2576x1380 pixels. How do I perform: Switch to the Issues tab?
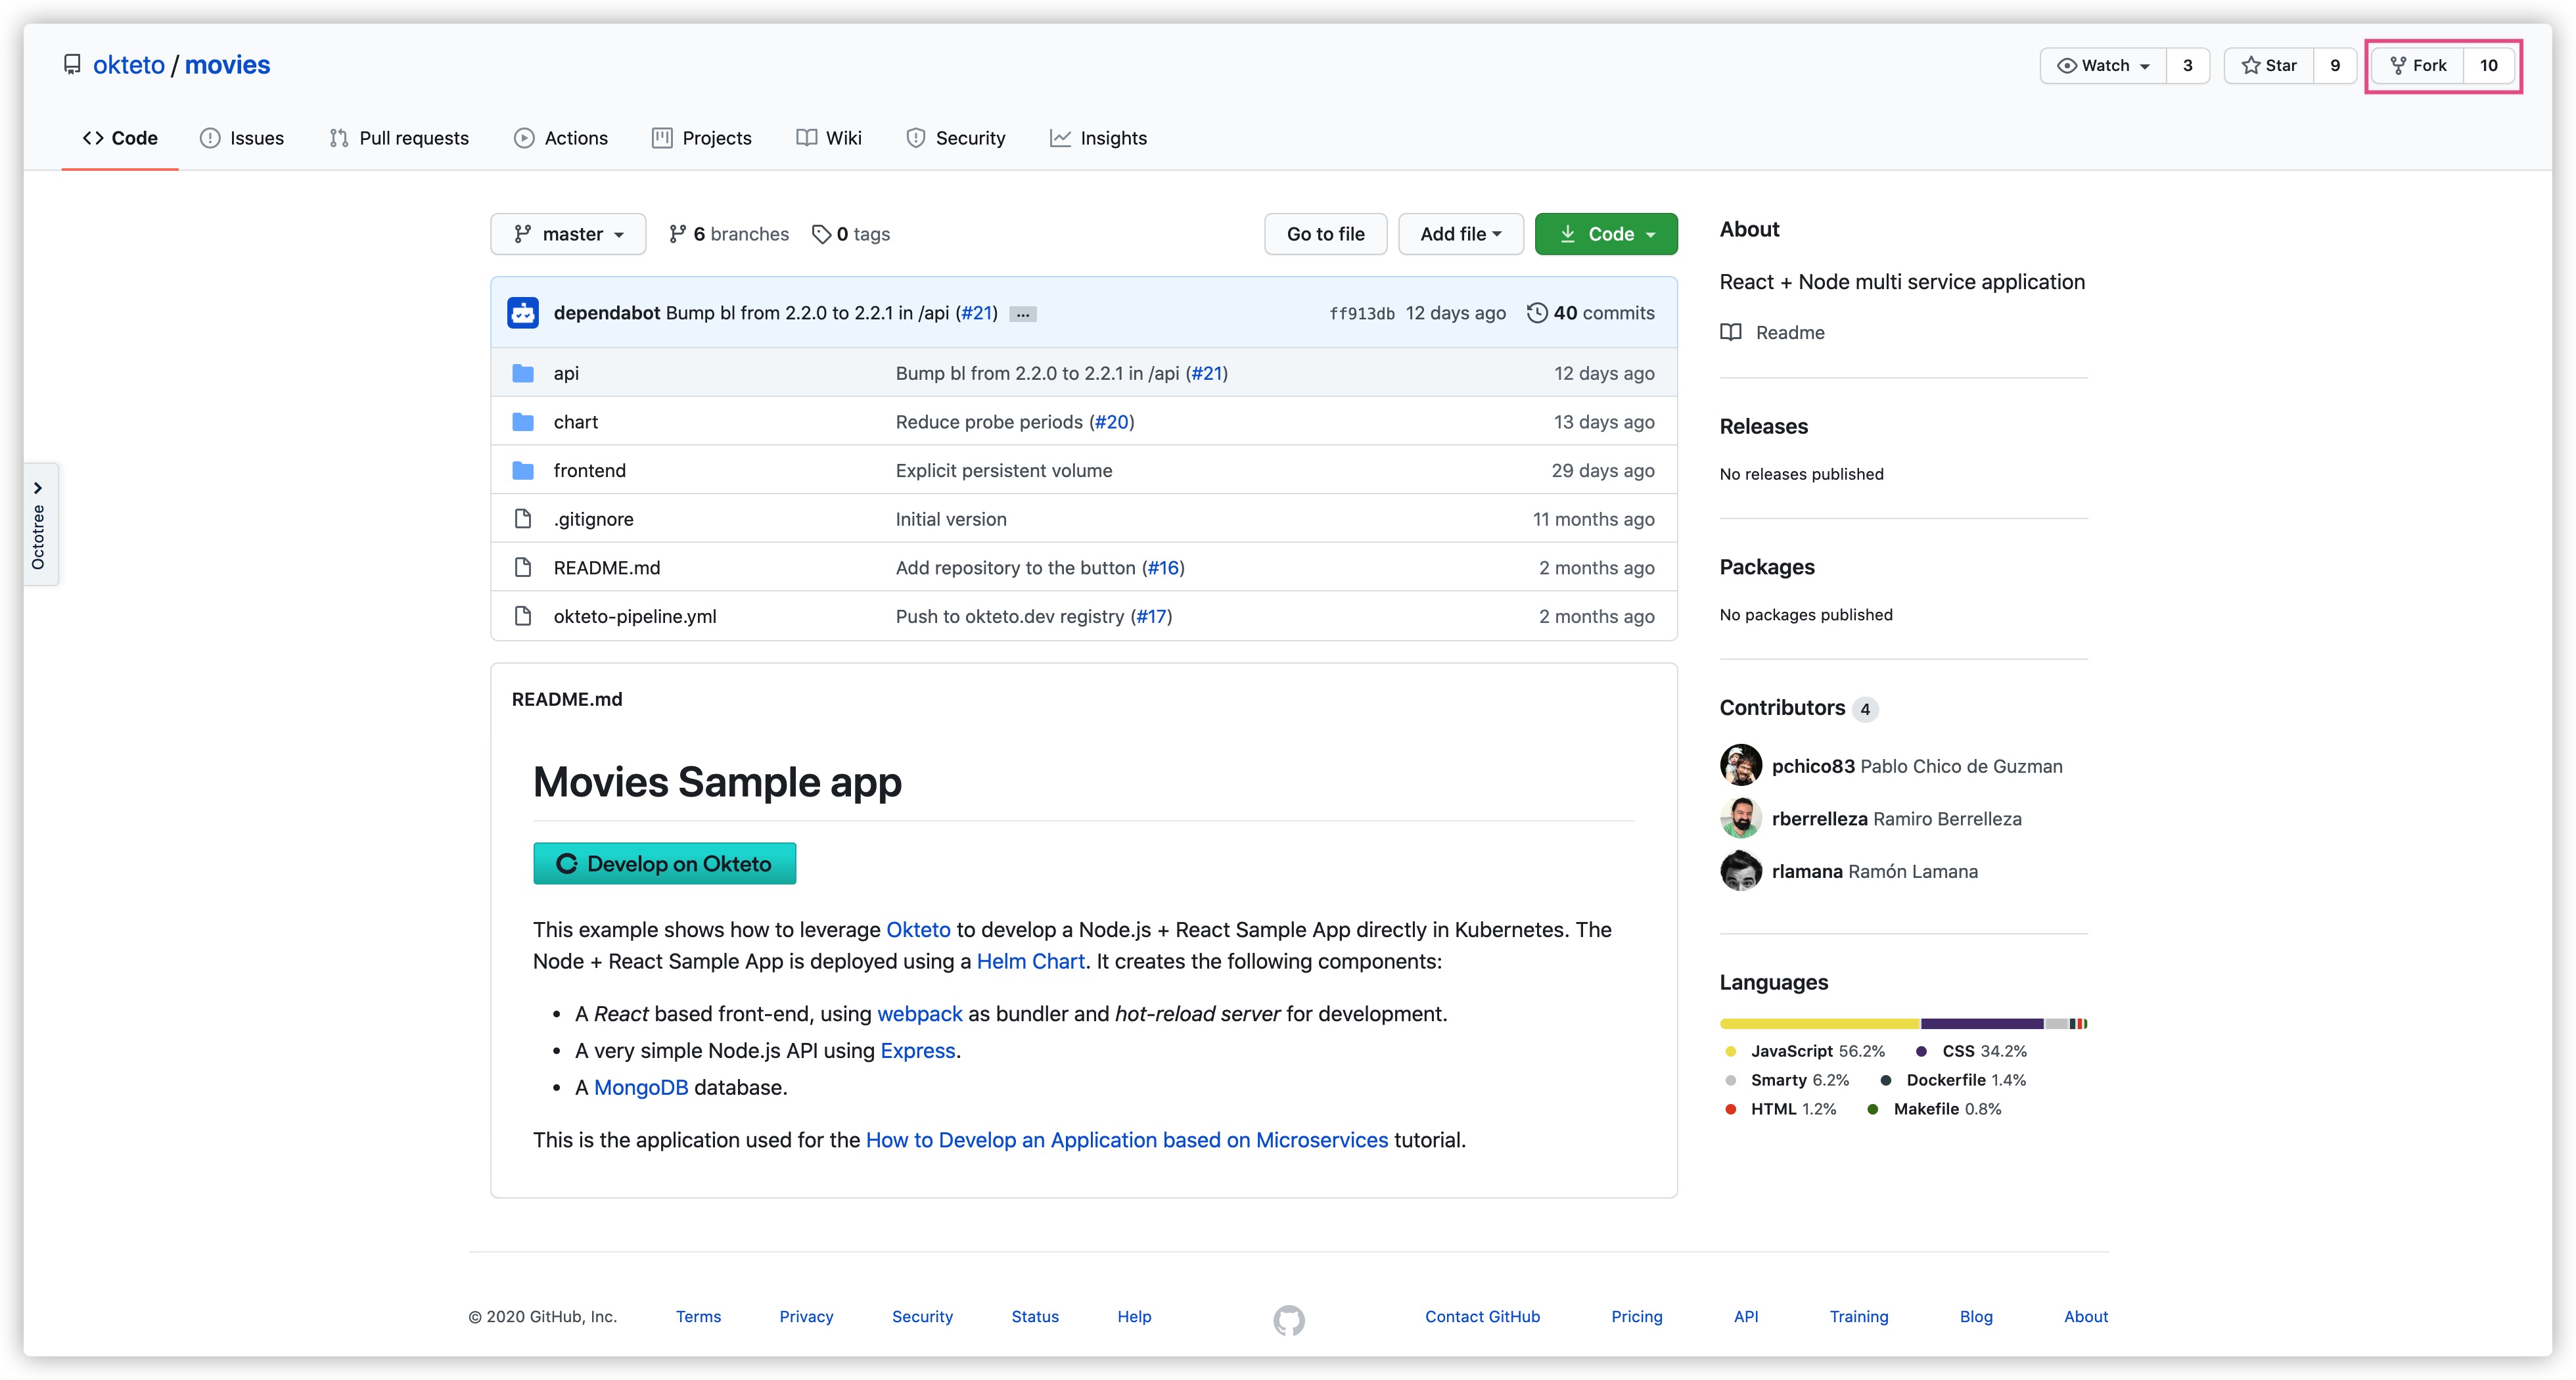click(x=242, y=138)
